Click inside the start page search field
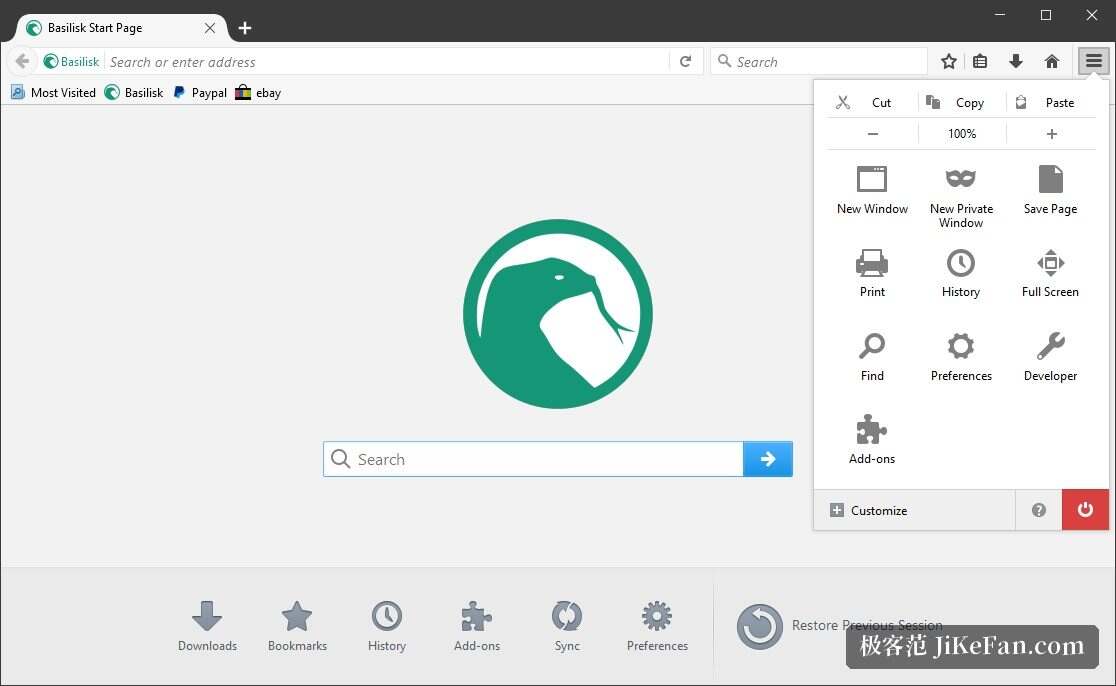 (x=534, y=459)
